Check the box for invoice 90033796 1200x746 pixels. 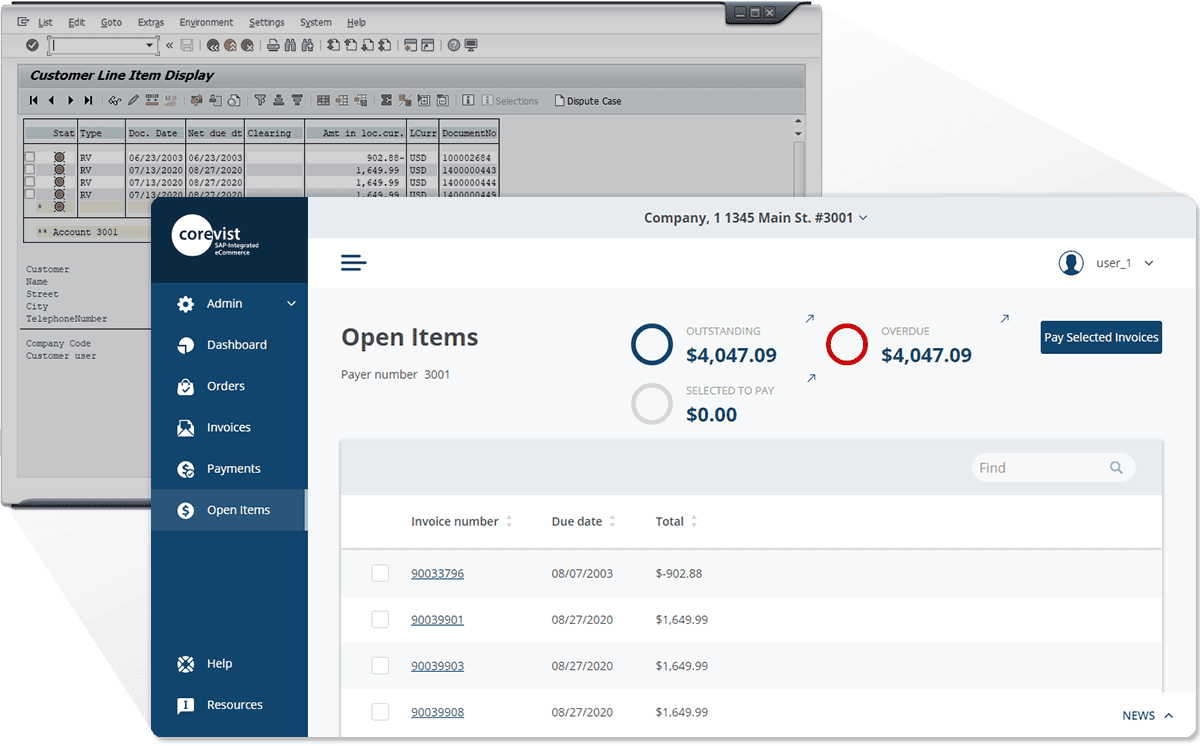(380, 573)
